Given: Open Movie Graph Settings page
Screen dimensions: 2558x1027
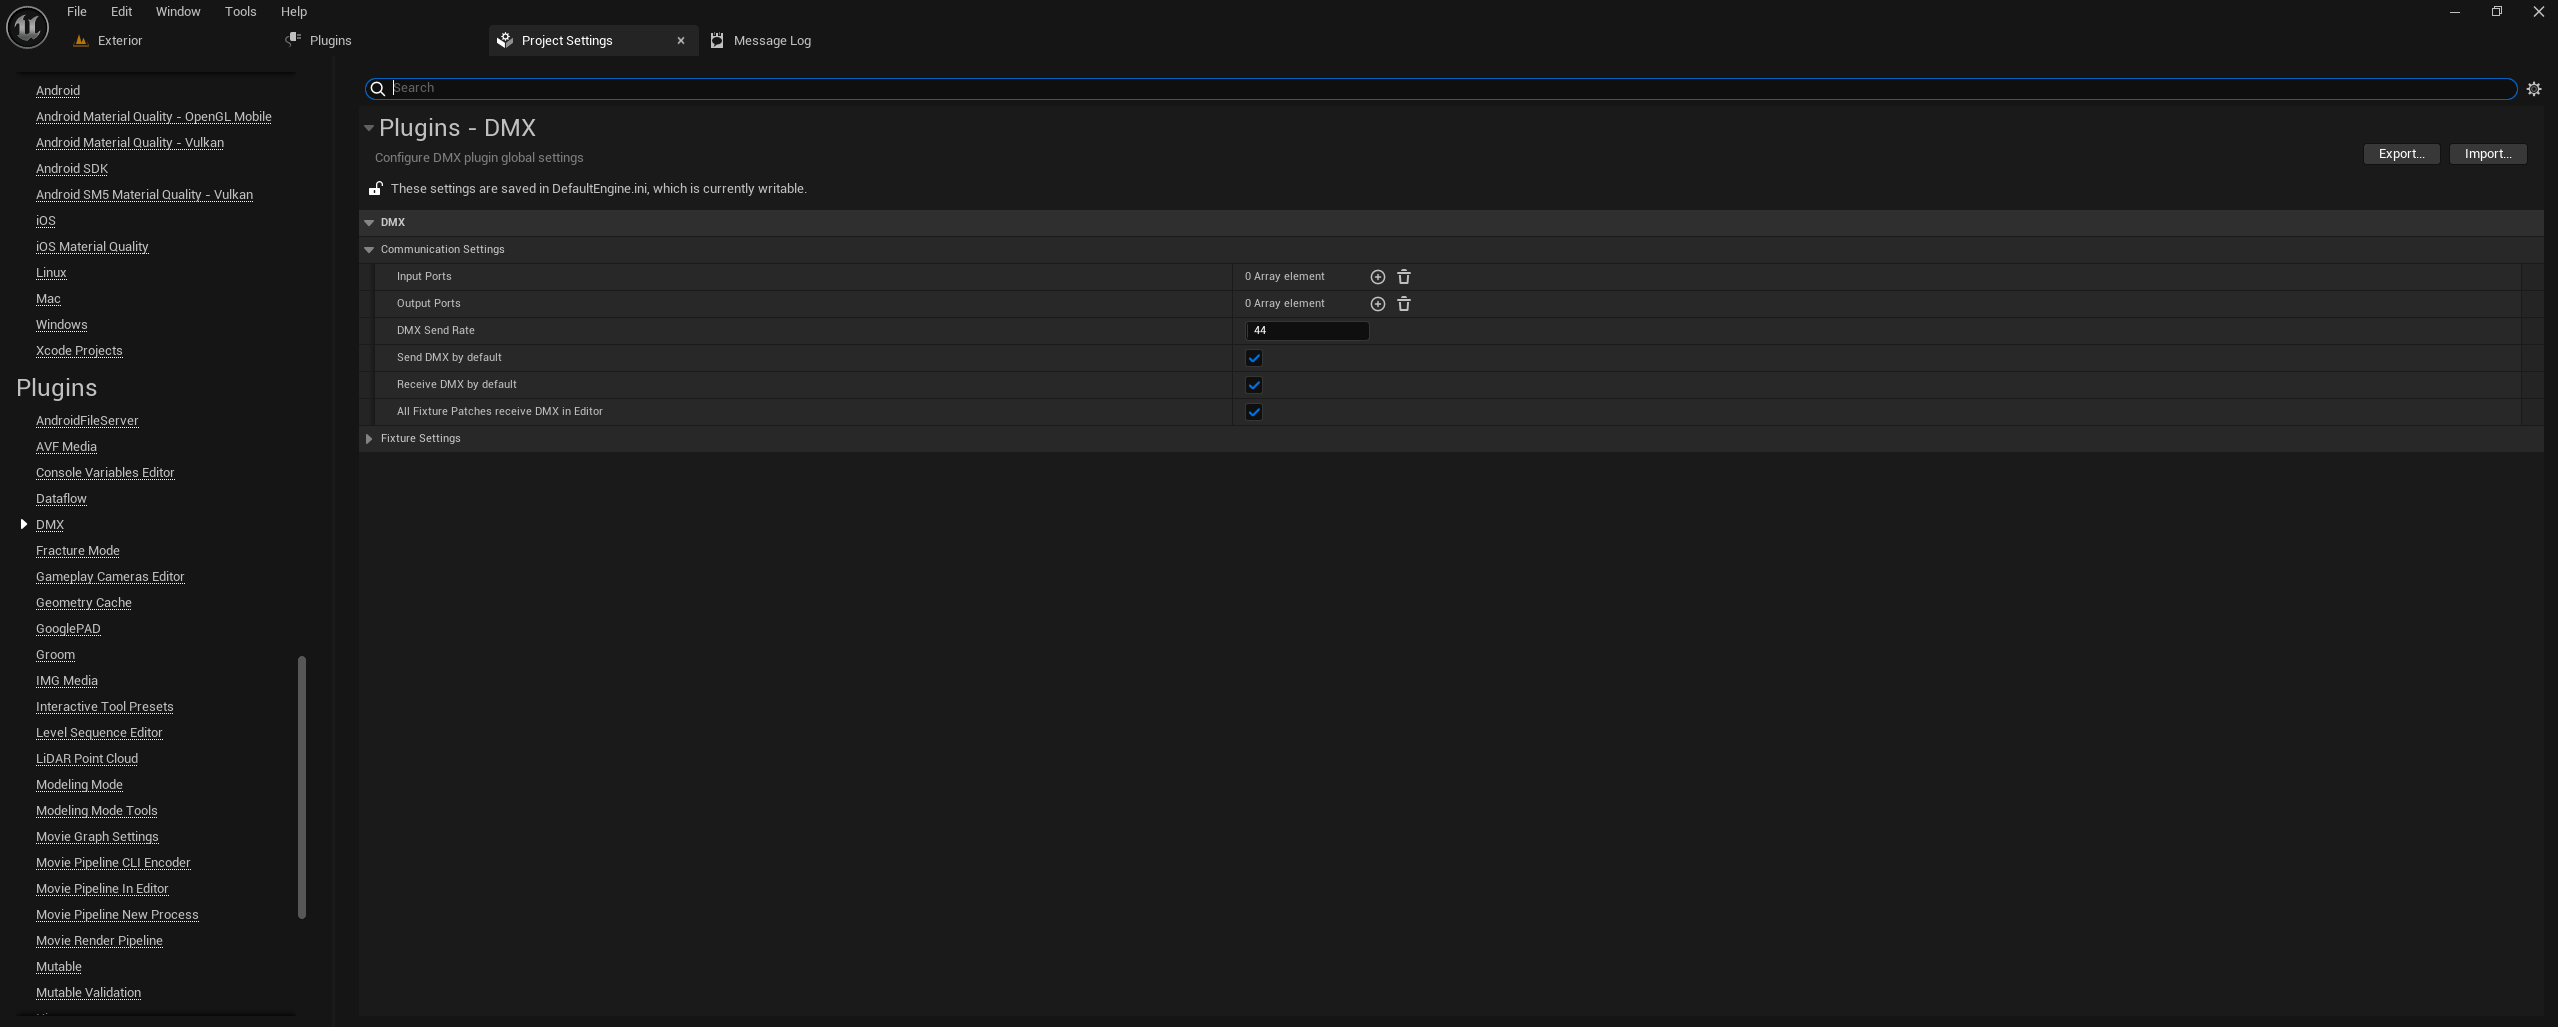Looking at the screenshot, I should 97,837.
